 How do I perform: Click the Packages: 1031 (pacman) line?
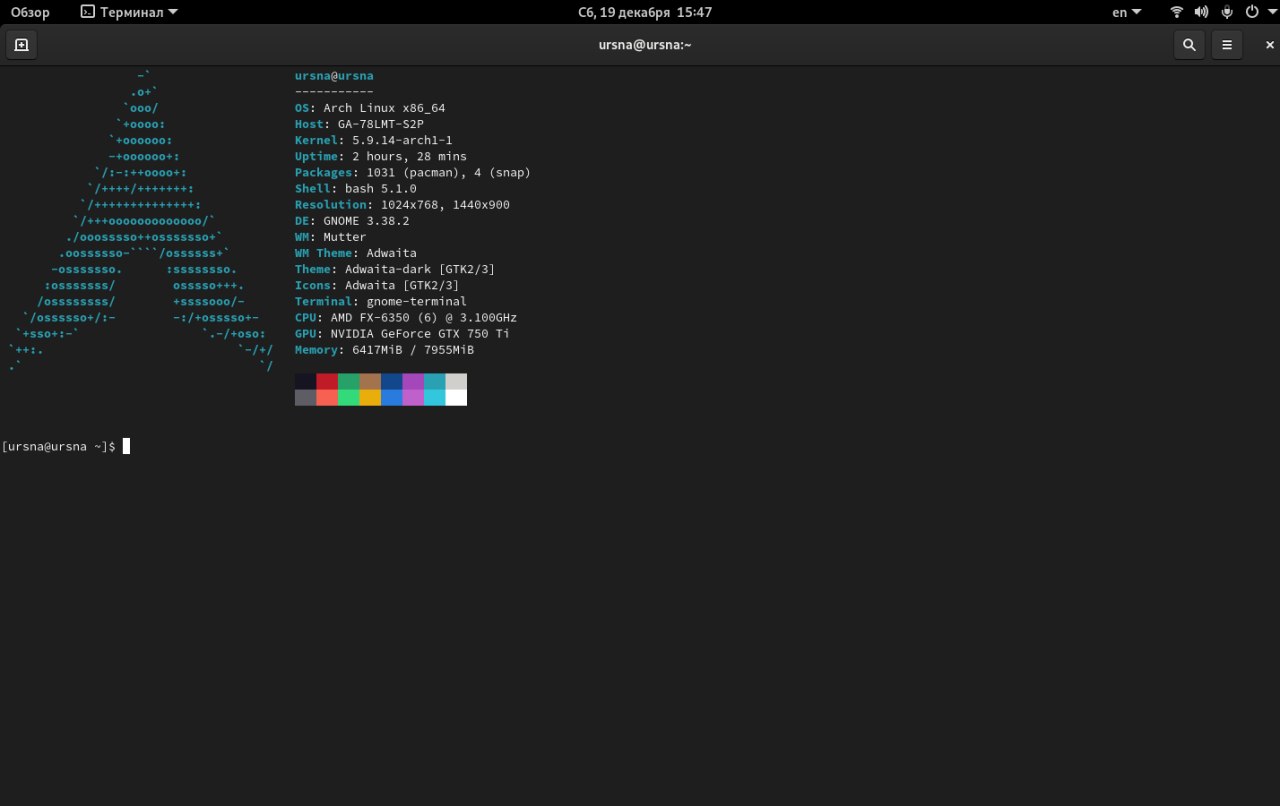pyautogui.click(x=413, y=172)
